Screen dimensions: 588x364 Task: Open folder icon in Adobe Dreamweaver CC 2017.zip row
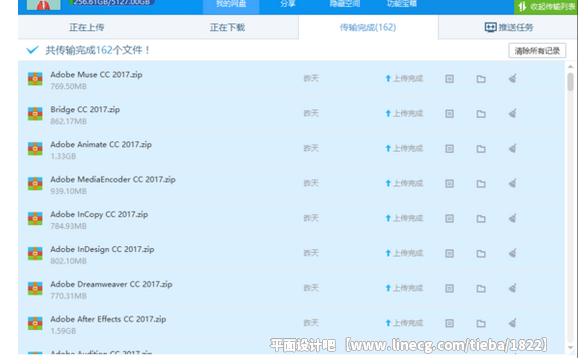(x=481, y=288)
